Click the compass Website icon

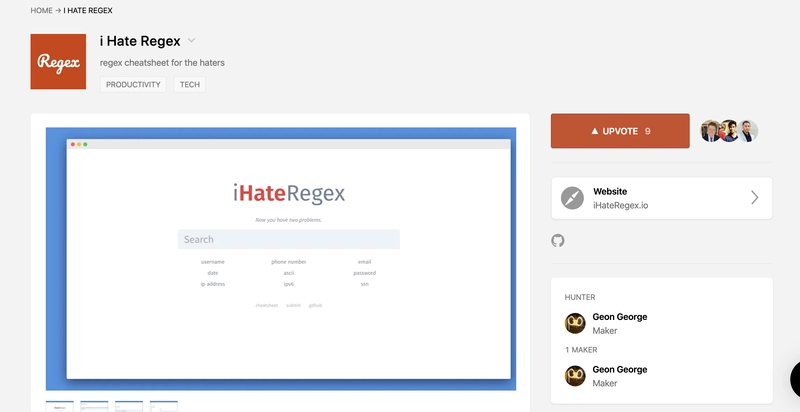[x=572, y=198]
